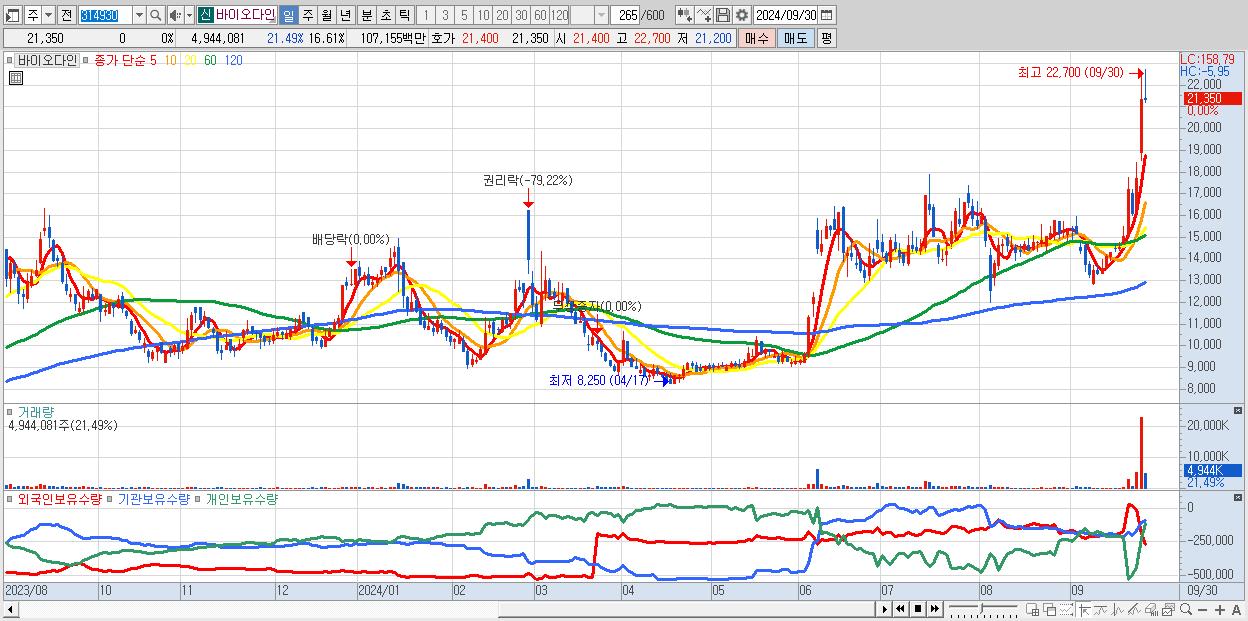Screen dimensions: 1248x621
Task: Click the 265 bar count input field
Action: pos(627,16)
